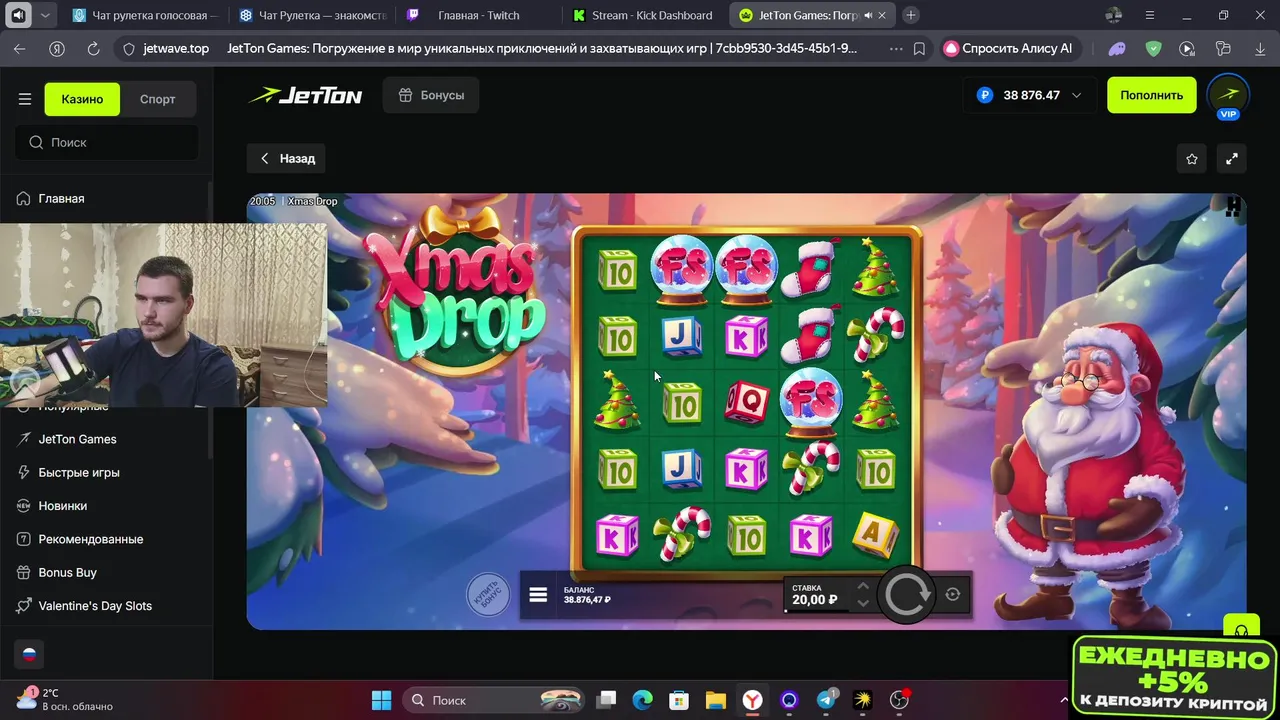Click the Пополнить deposit button
Image resolution: width=1280 pixels, height=720 pixels.
pos(1151,95)
